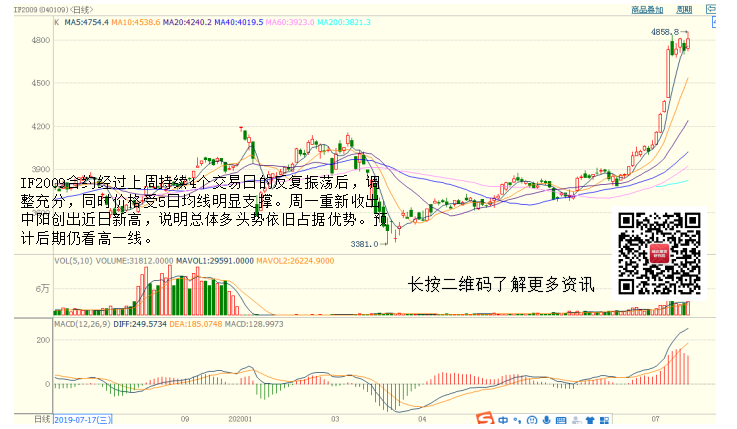Image resolution: width=737 pixels, height=429 pixels.
Task: Click the window icon at top-right corner
Action: (712, 10)
